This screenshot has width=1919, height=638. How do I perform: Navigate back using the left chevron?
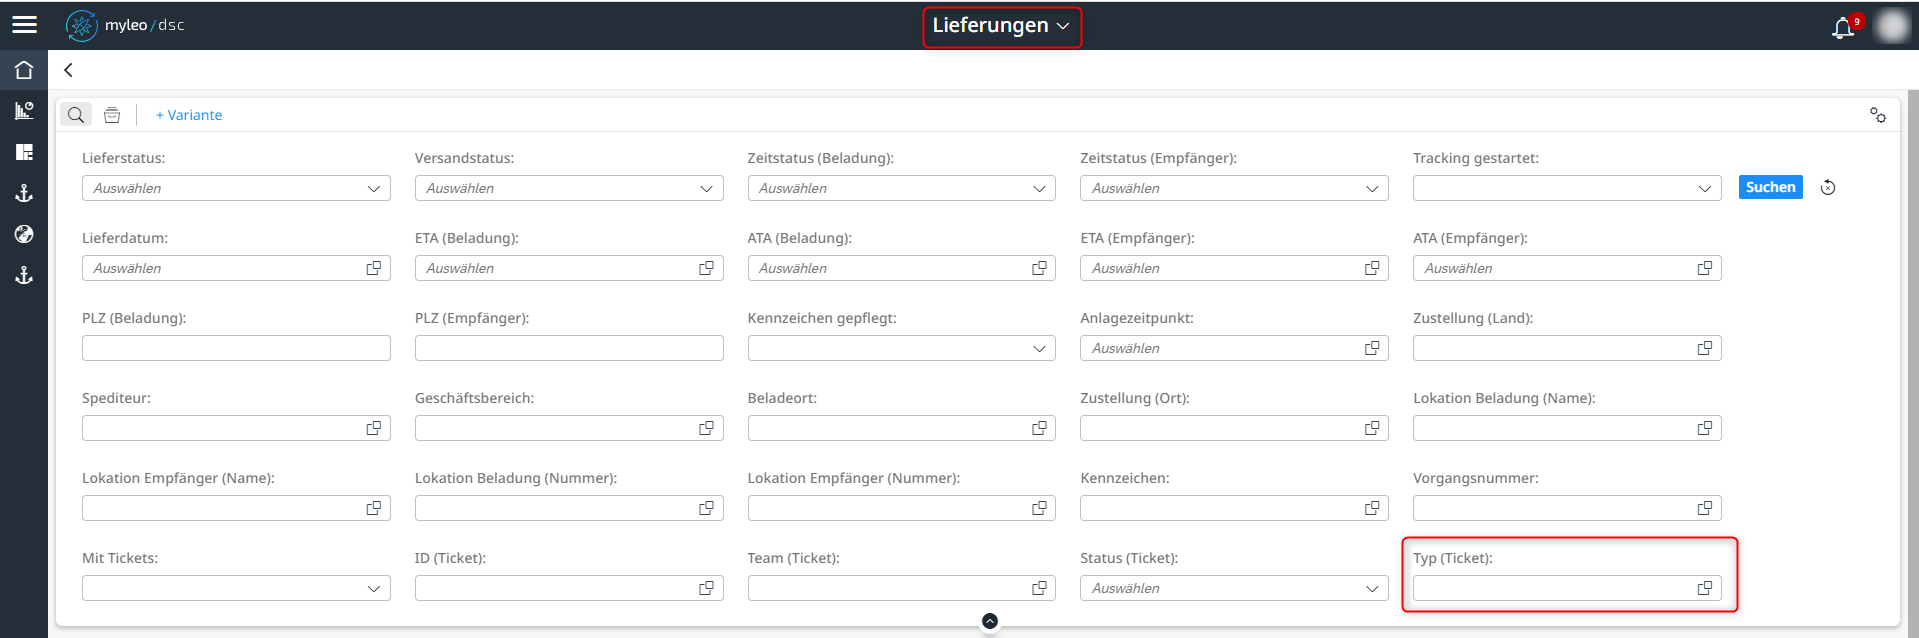pyautogui.click(x=67, y=70)
